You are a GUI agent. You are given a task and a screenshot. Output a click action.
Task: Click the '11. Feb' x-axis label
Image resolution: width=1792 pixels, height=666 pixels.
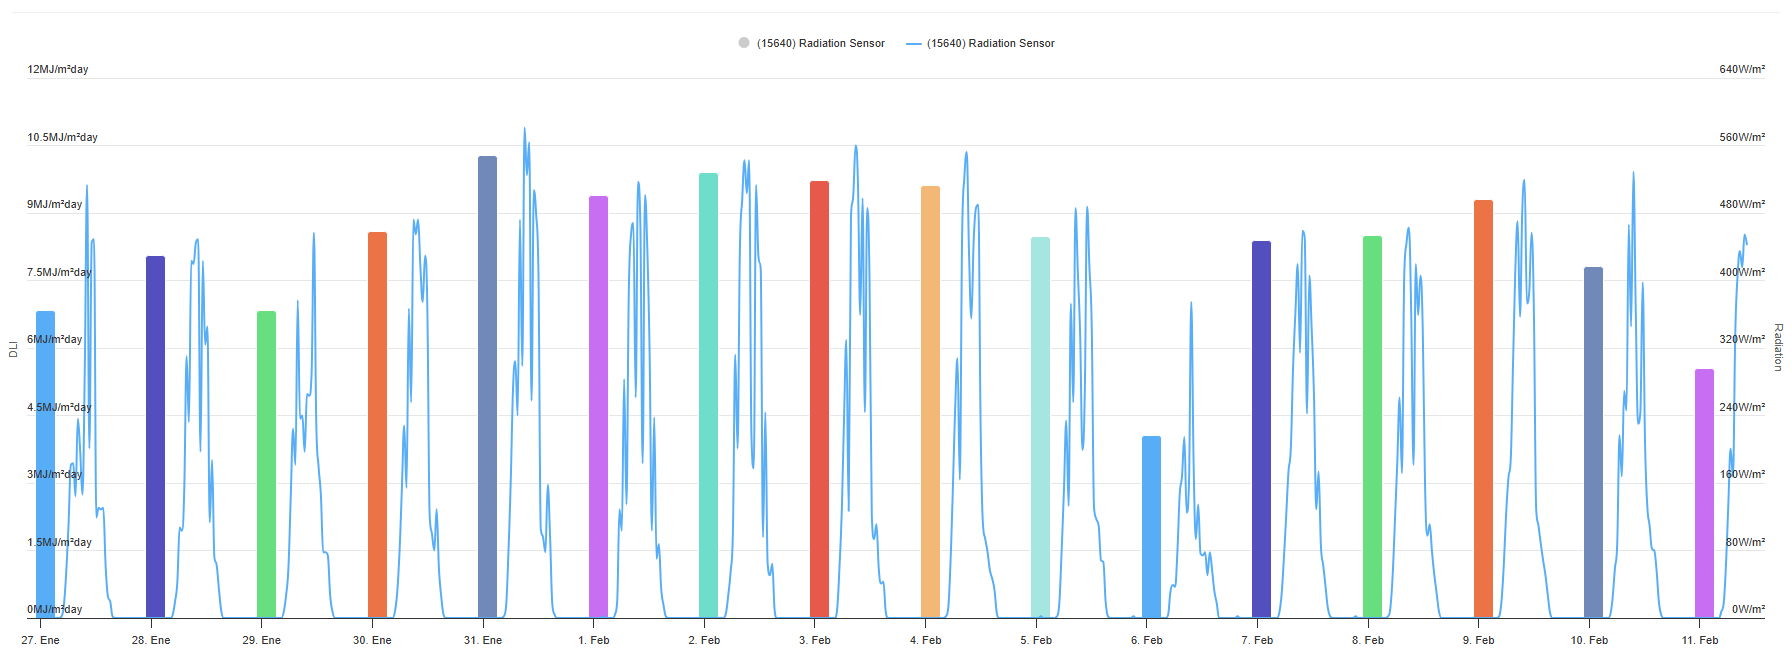point(1700,640)
